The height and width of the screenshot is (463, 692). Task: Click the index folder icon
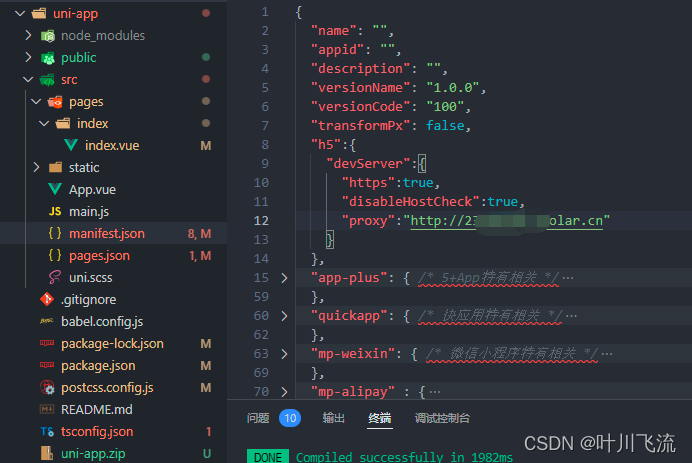pyautogui.click(x=63, y=124)
